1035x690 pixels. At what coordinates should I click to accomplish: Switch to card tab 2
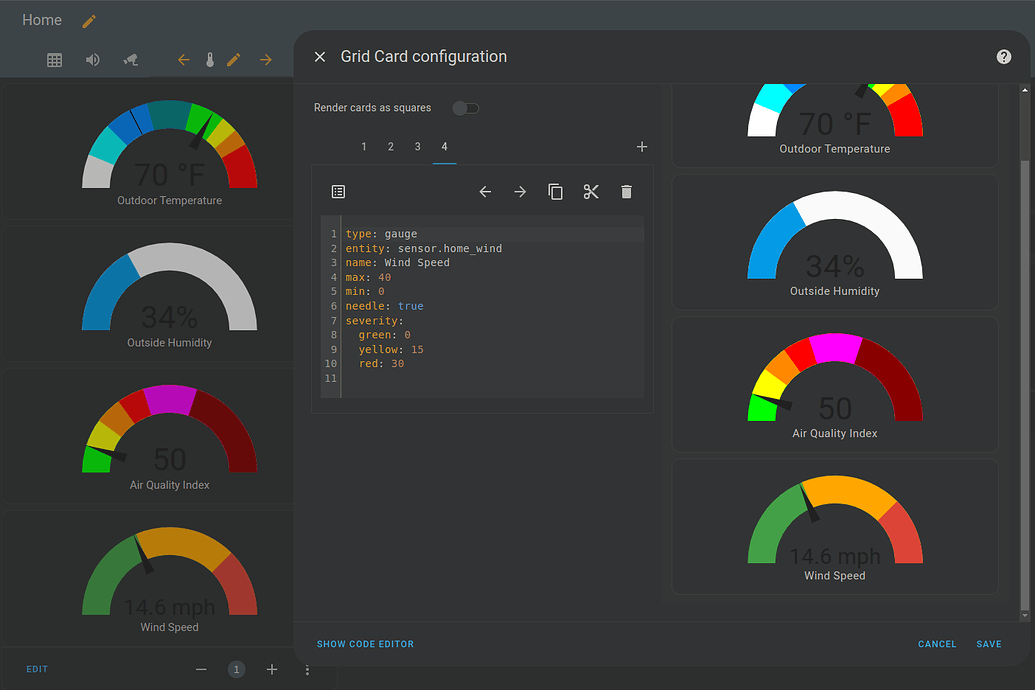pyautogui.click(x=390, y=146)
